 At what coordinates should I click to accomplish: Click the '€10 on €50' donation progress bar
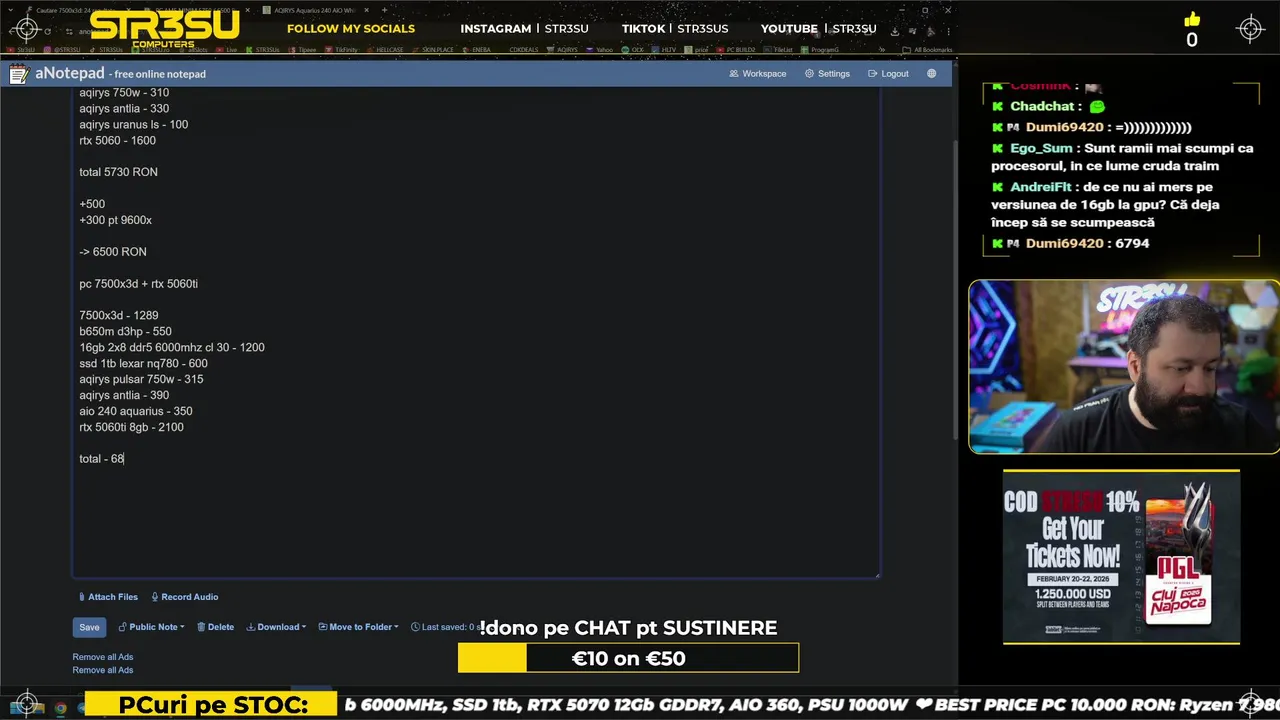coord(628,658)
